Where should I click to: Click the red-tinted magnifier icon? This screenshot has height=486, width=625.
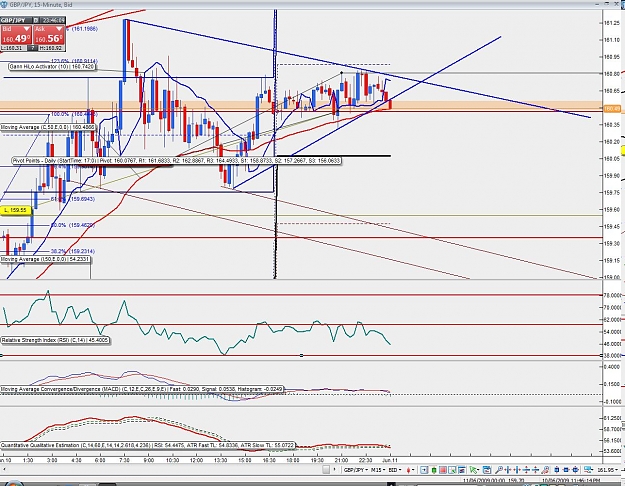tap(545, 470)
